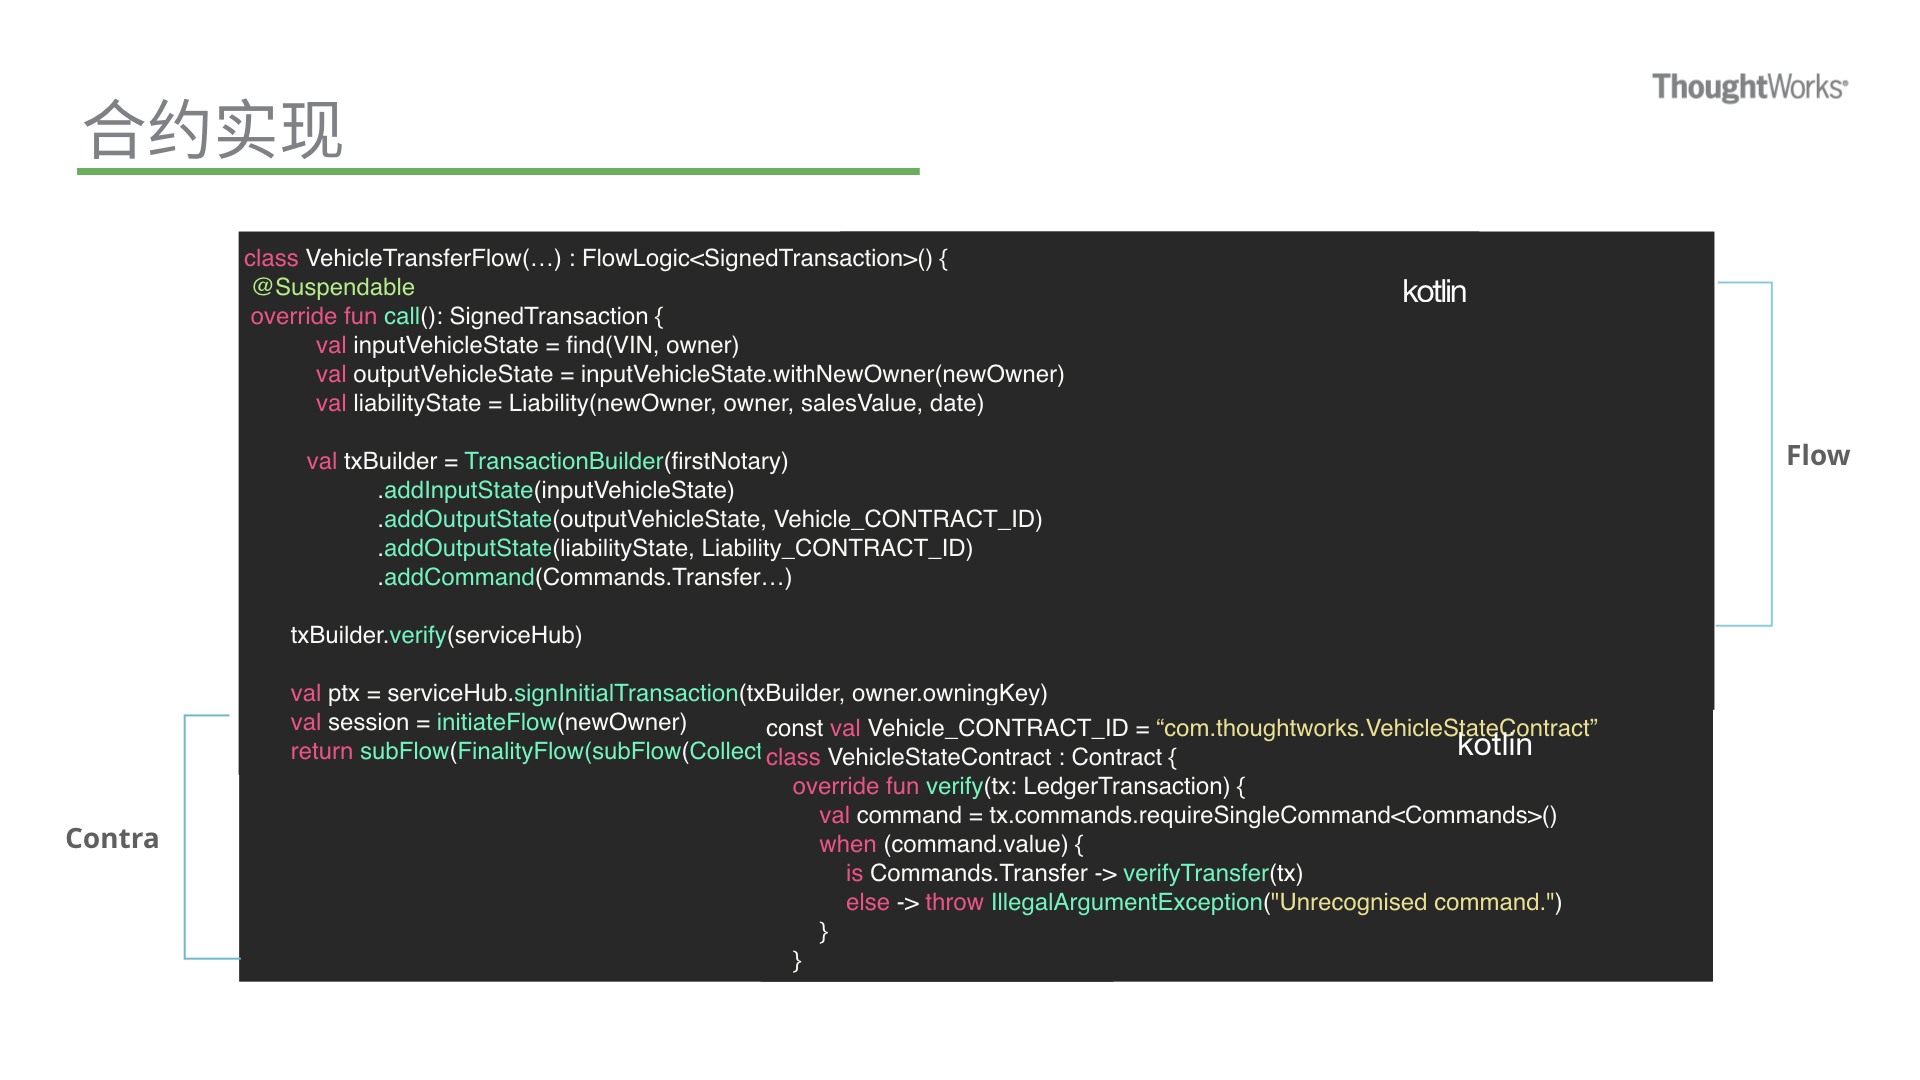
Task: Click the 'class VehicleTransferFlow' code line
Action: coord(596,258)
